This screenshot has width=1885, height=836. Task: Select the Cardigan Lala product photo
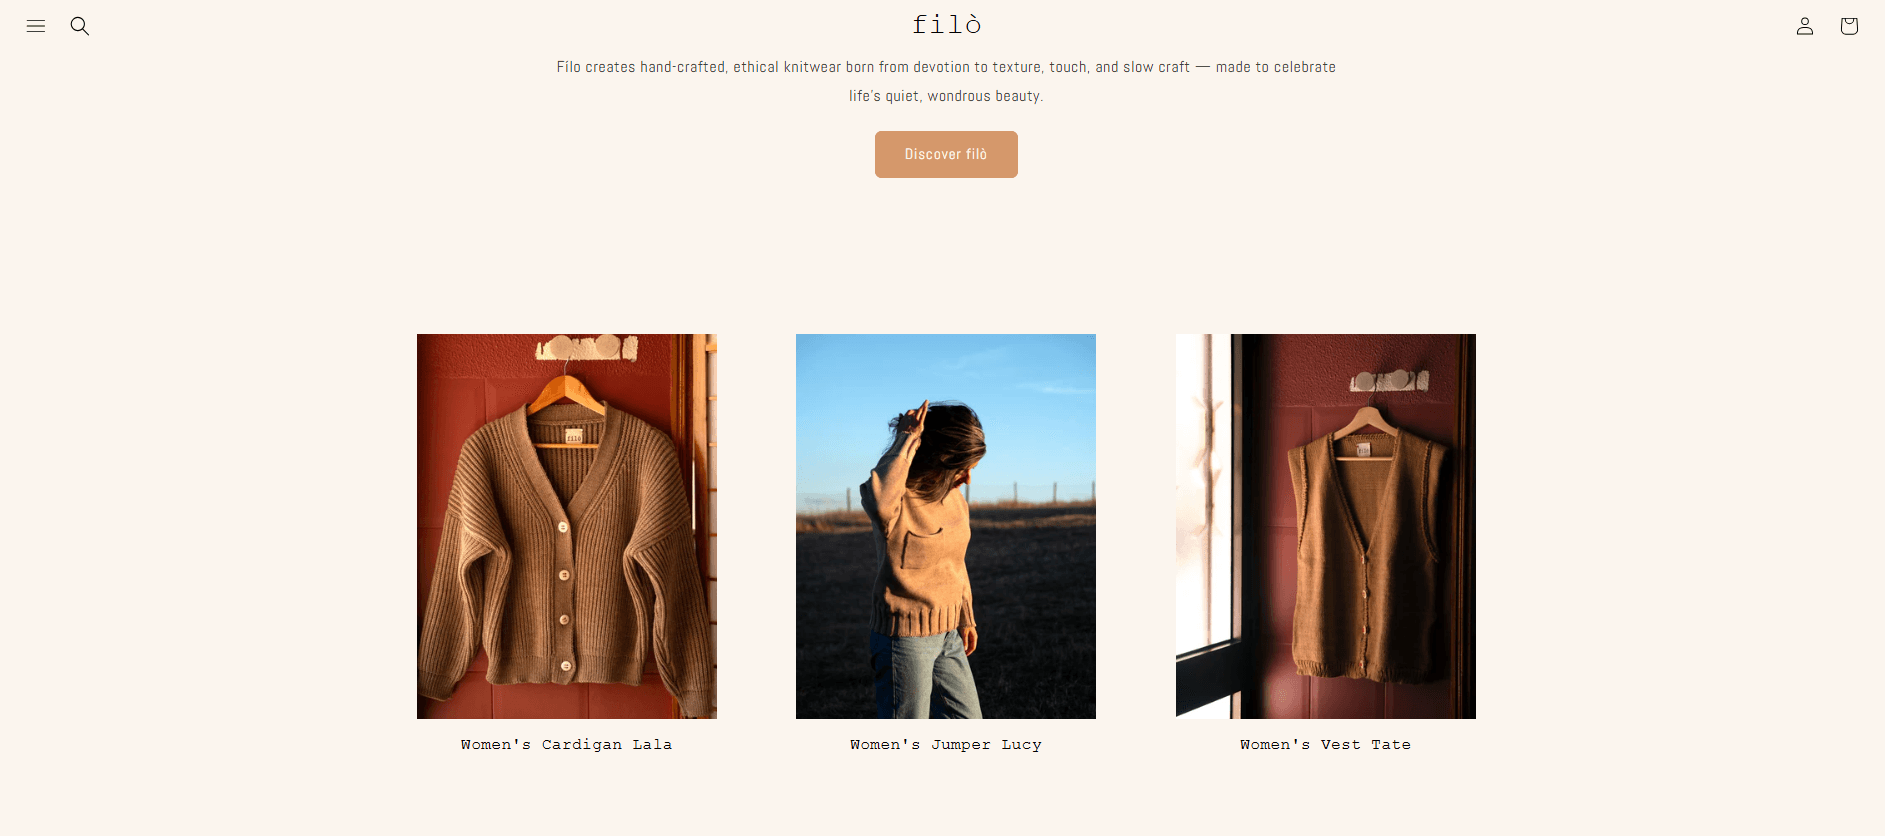567,526
